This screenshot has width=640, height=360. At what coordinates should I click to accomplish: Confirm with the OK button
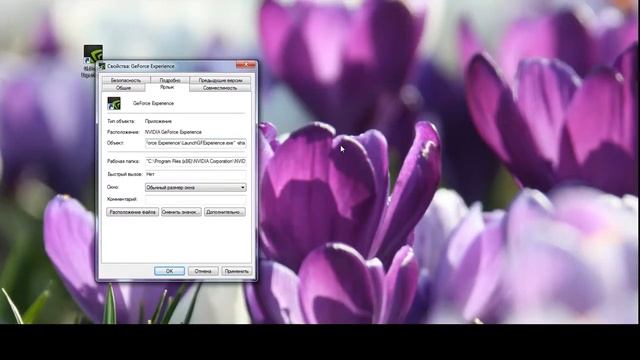tap(169, 271)
